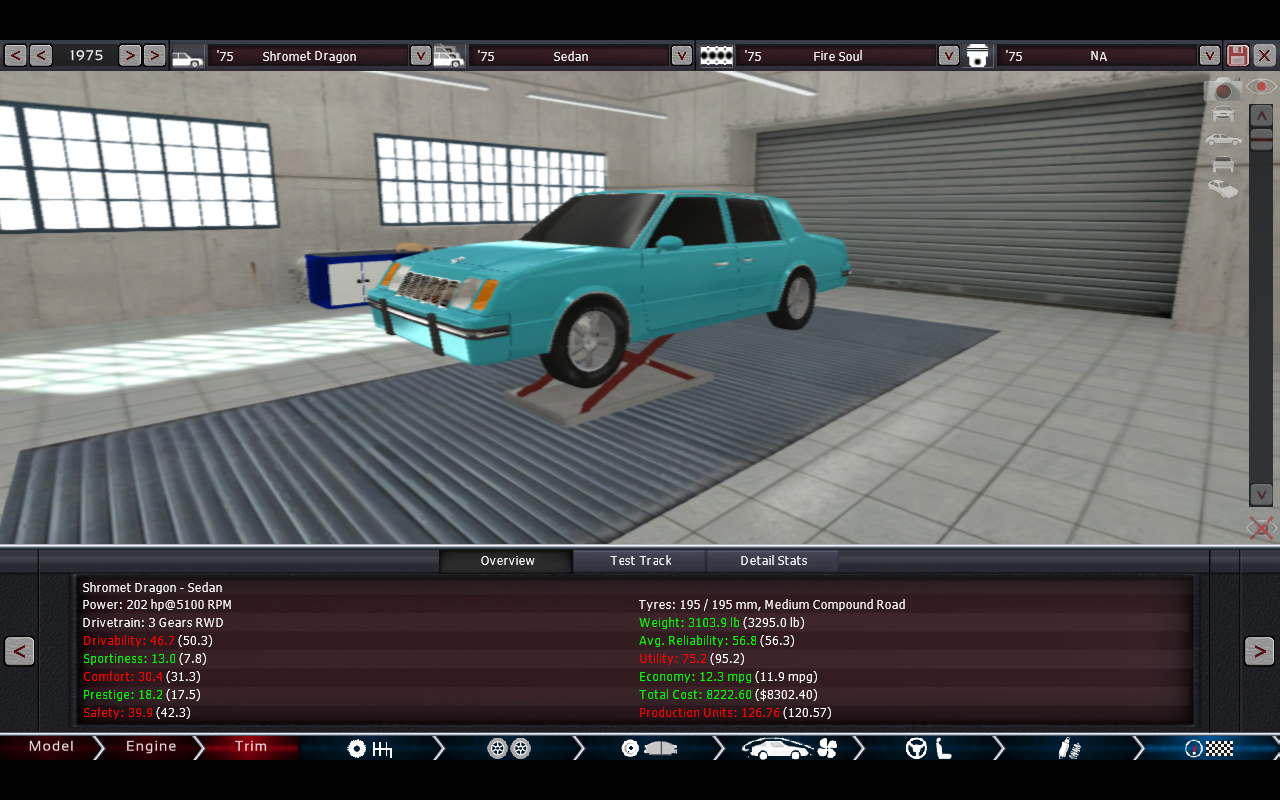
Task: Click the fixture list scroll up arrow
Action: pos(1261,115)
